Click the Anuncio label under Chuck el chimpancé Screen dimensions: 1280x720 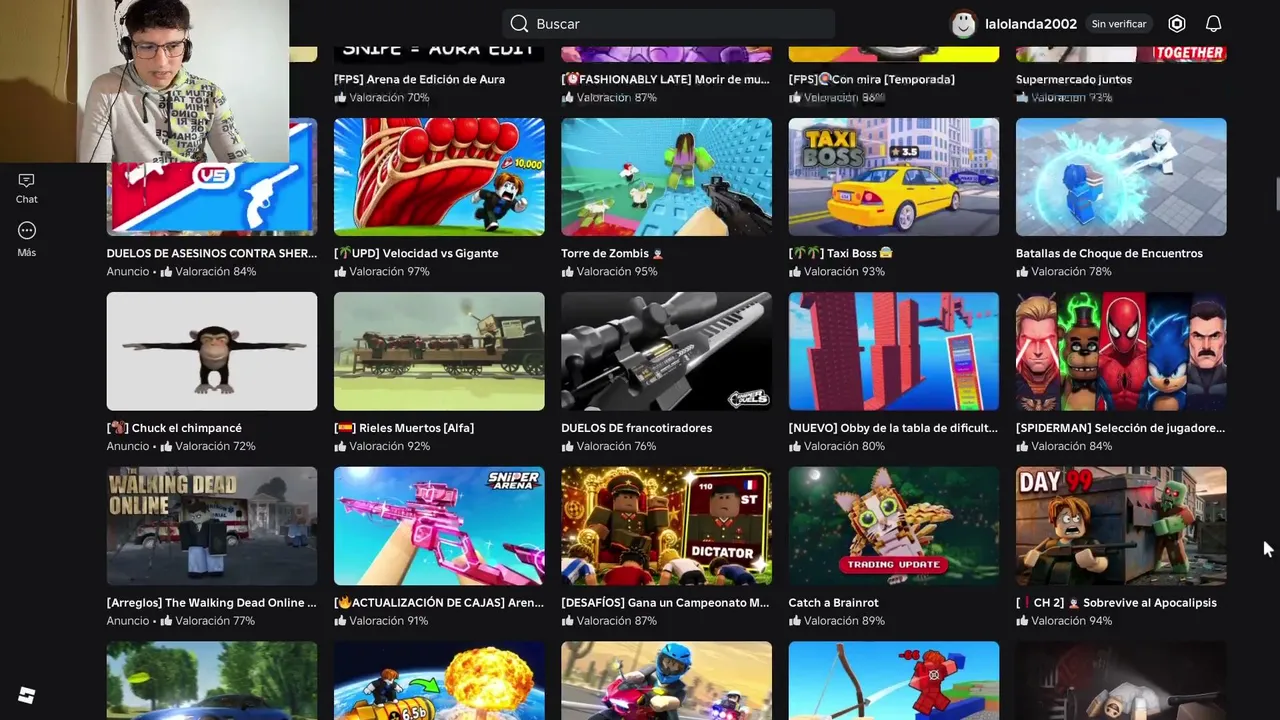tap(128, 447)
